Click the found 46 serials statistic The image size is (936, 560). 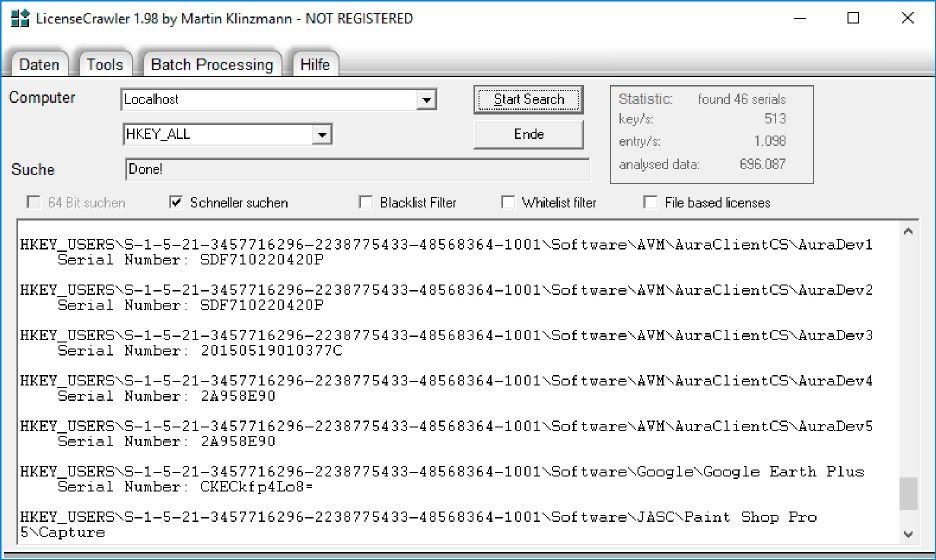tap(741, 99)
